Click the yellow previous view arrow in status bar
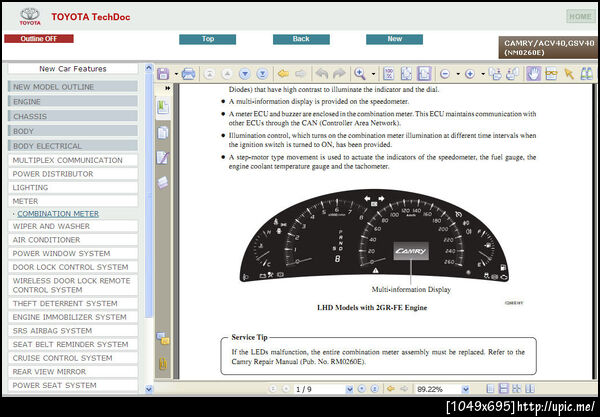This screenshot has width=600, height=417. [391, 389]
